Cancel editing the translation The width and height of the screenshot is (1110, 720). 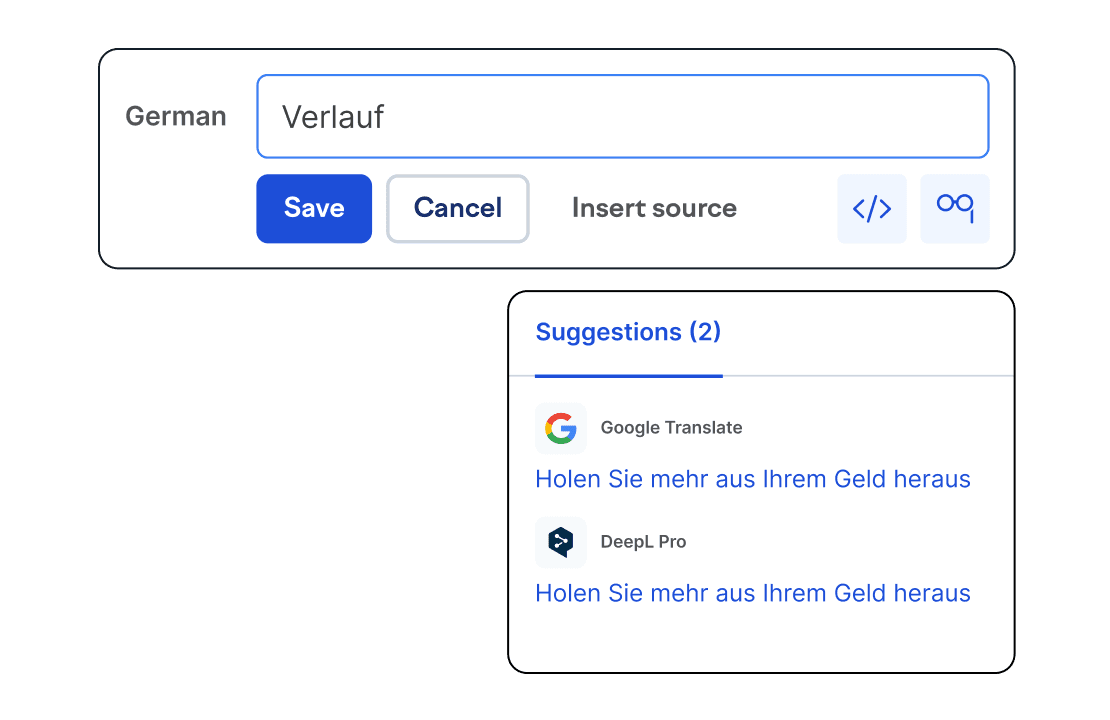458,209
